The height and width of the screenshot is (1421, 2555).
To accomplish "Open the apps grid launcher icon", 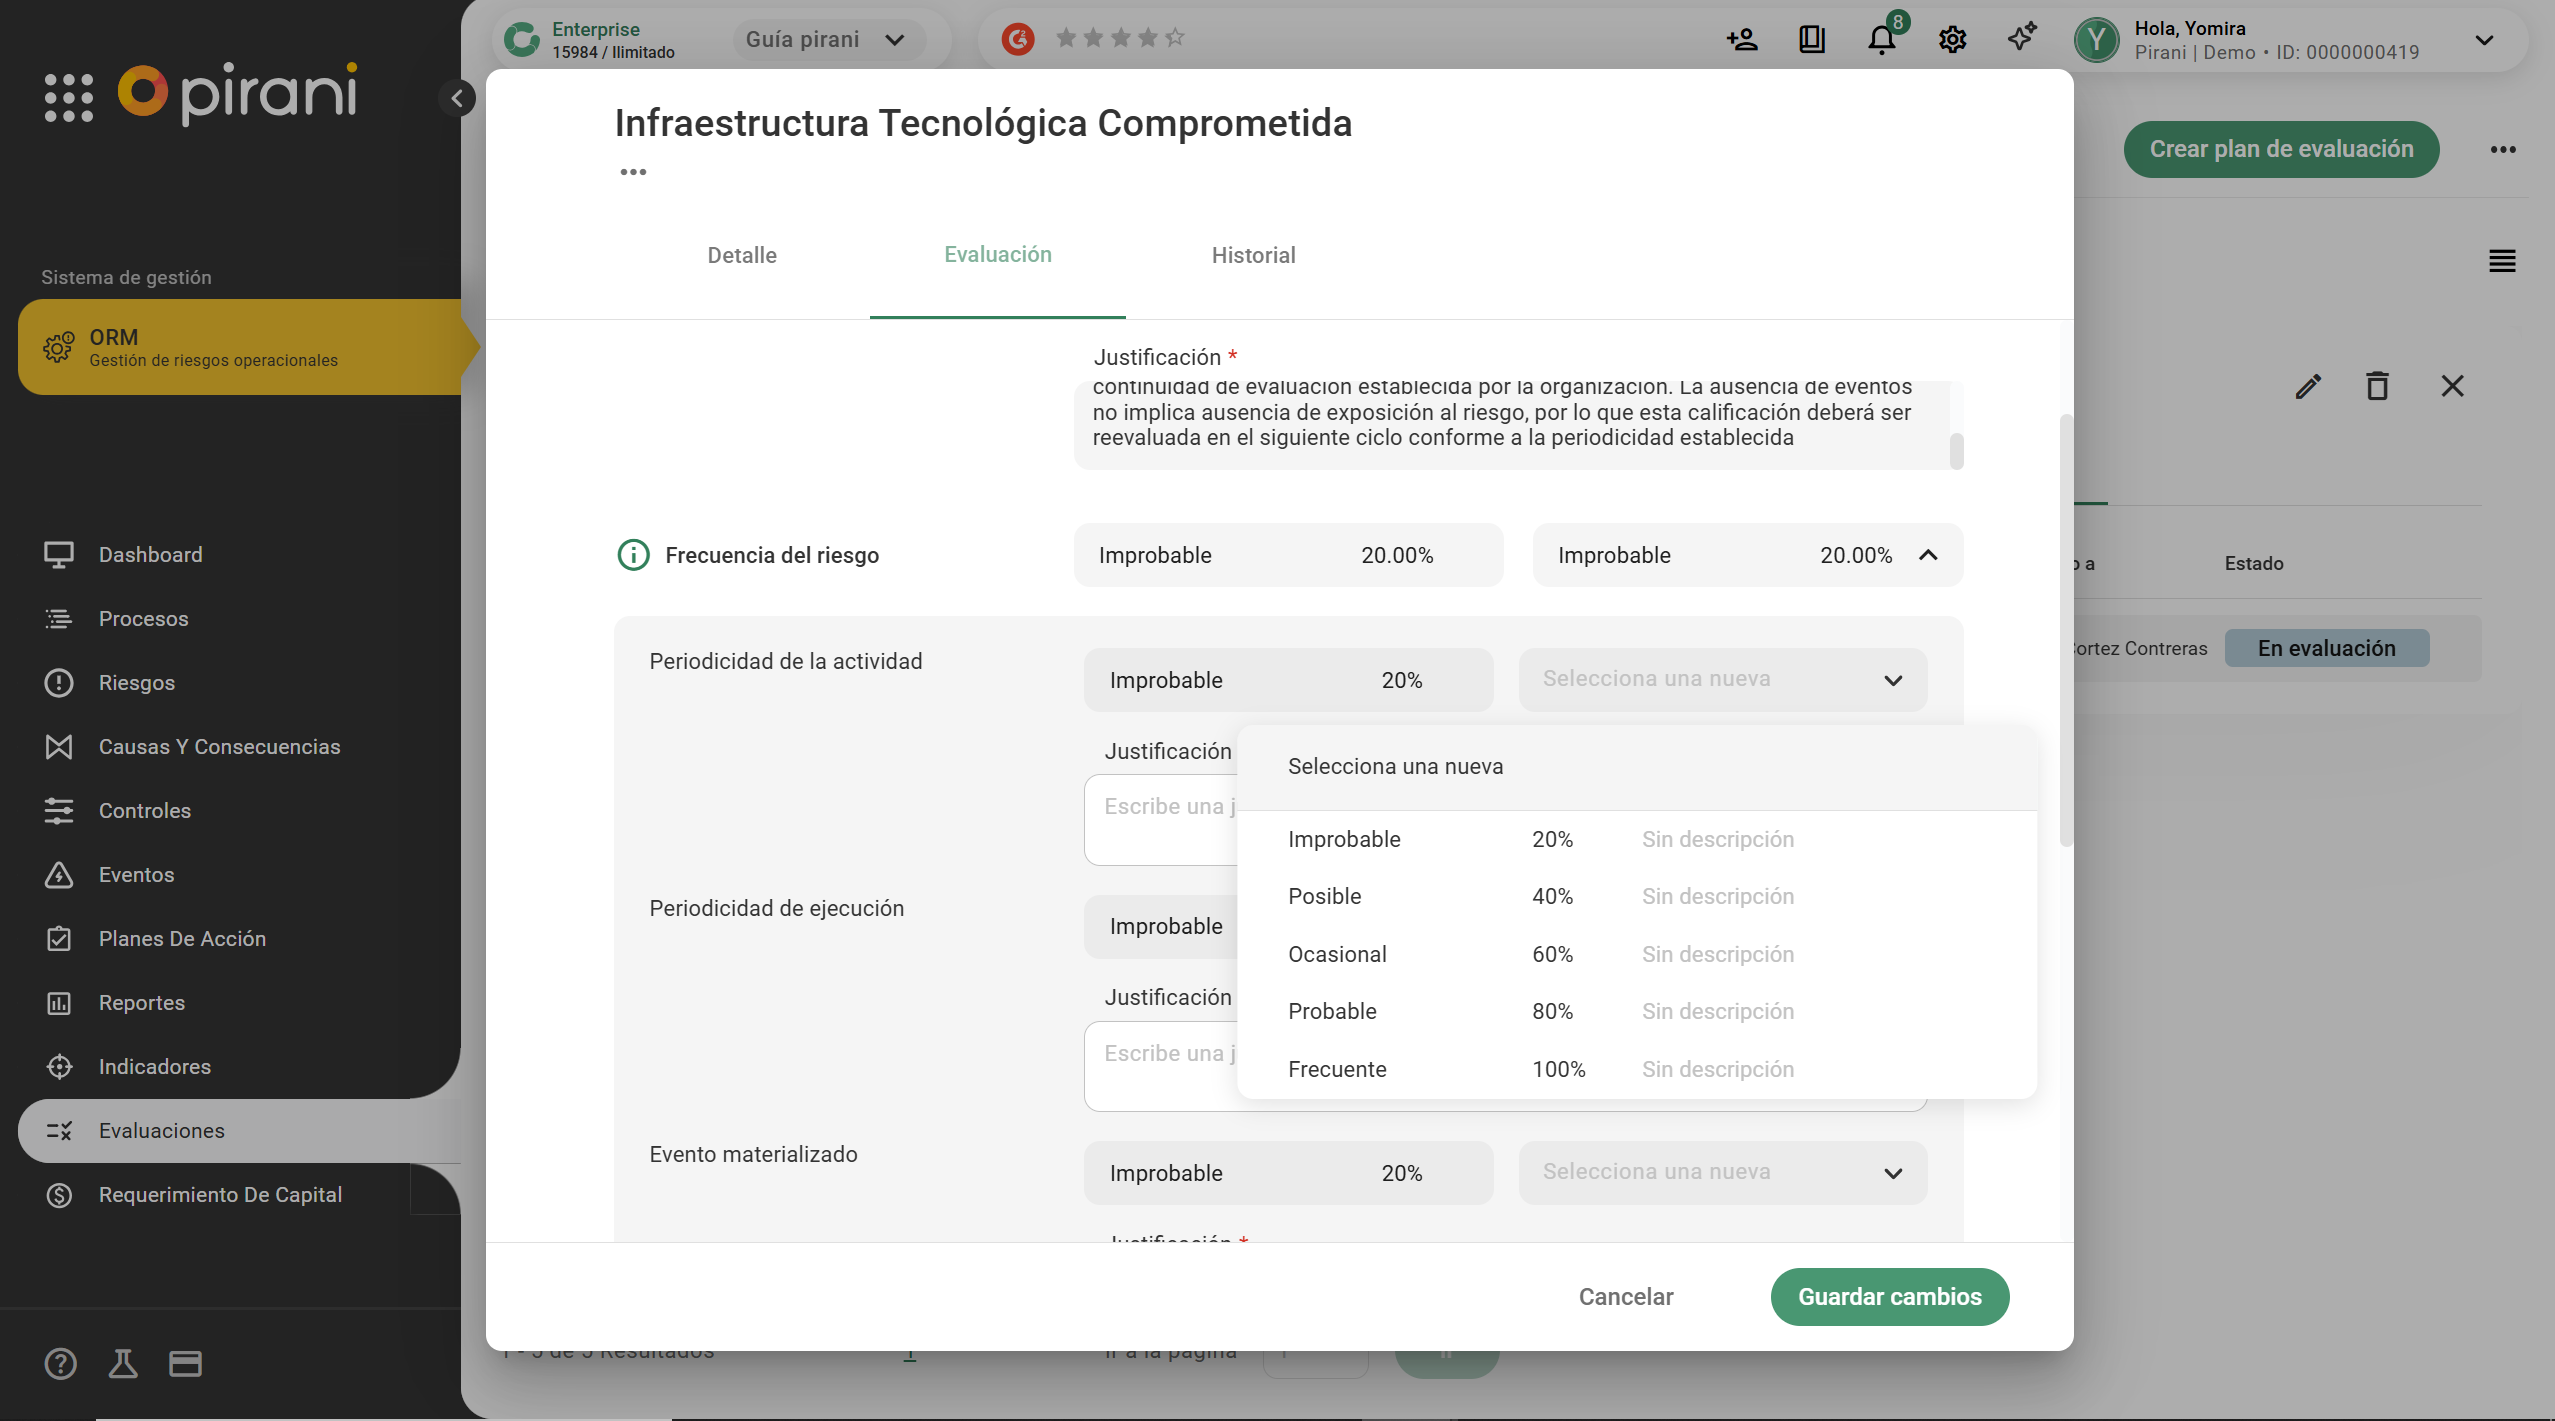I will tap(68, 97).
